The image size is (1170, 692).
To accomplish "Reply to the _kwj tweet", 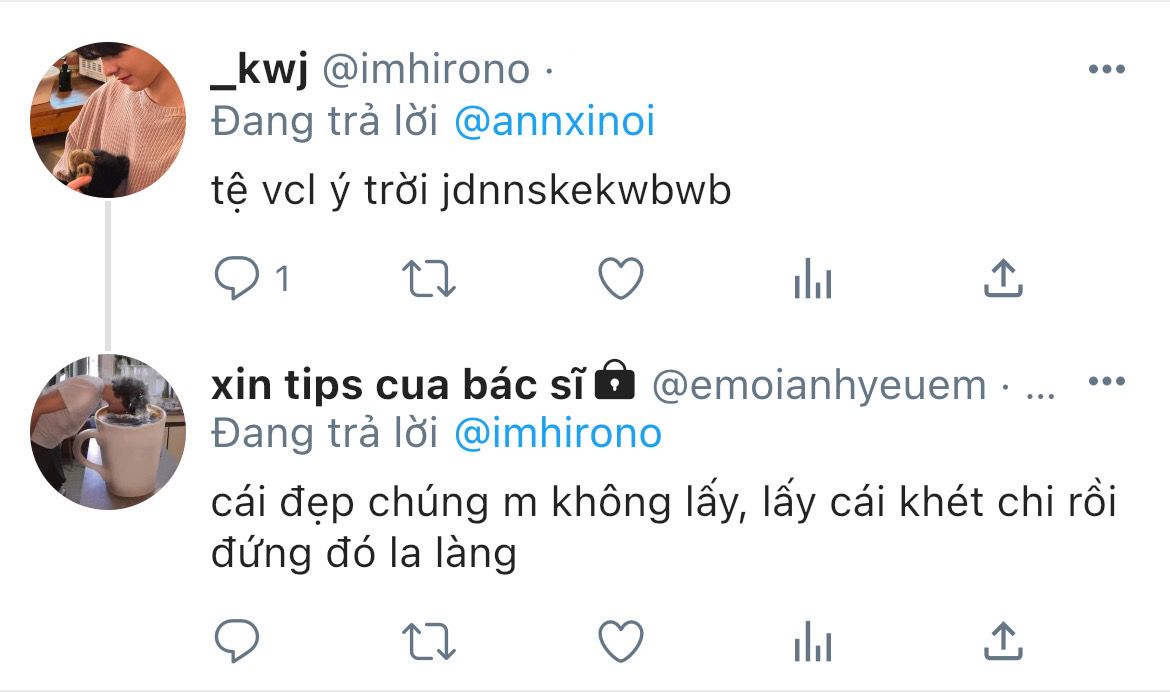I will point(237,278).
